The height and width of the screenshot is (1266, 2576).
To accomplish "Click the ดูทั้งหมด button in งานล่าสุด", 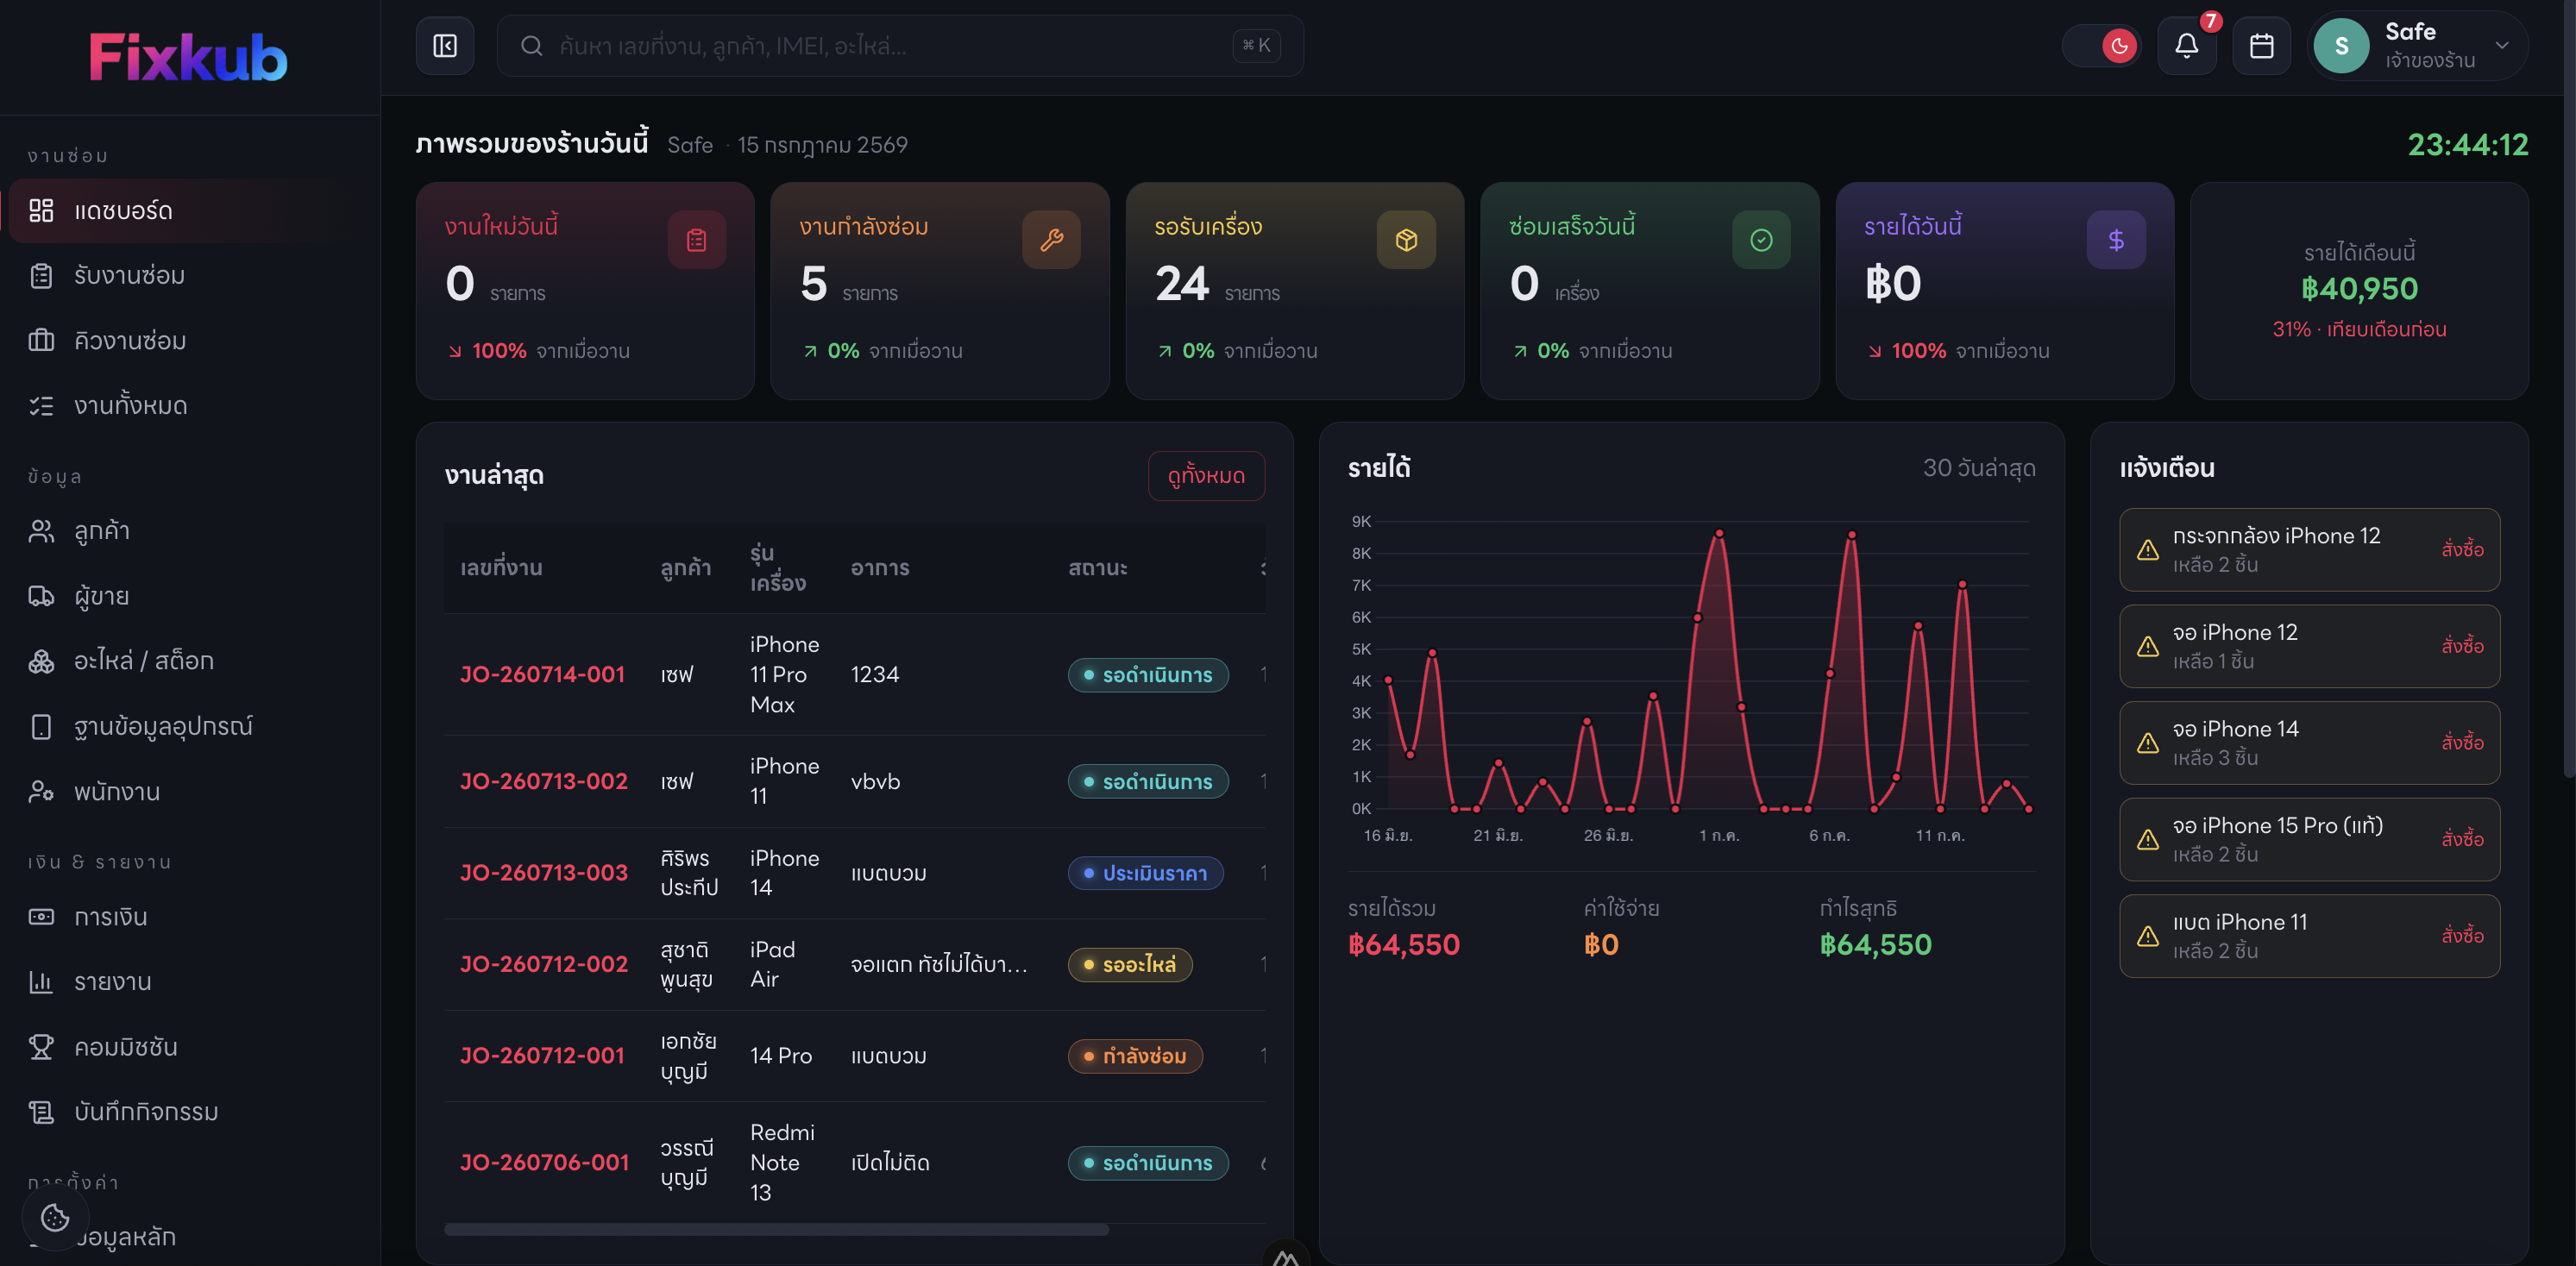I will point(1206,476).
